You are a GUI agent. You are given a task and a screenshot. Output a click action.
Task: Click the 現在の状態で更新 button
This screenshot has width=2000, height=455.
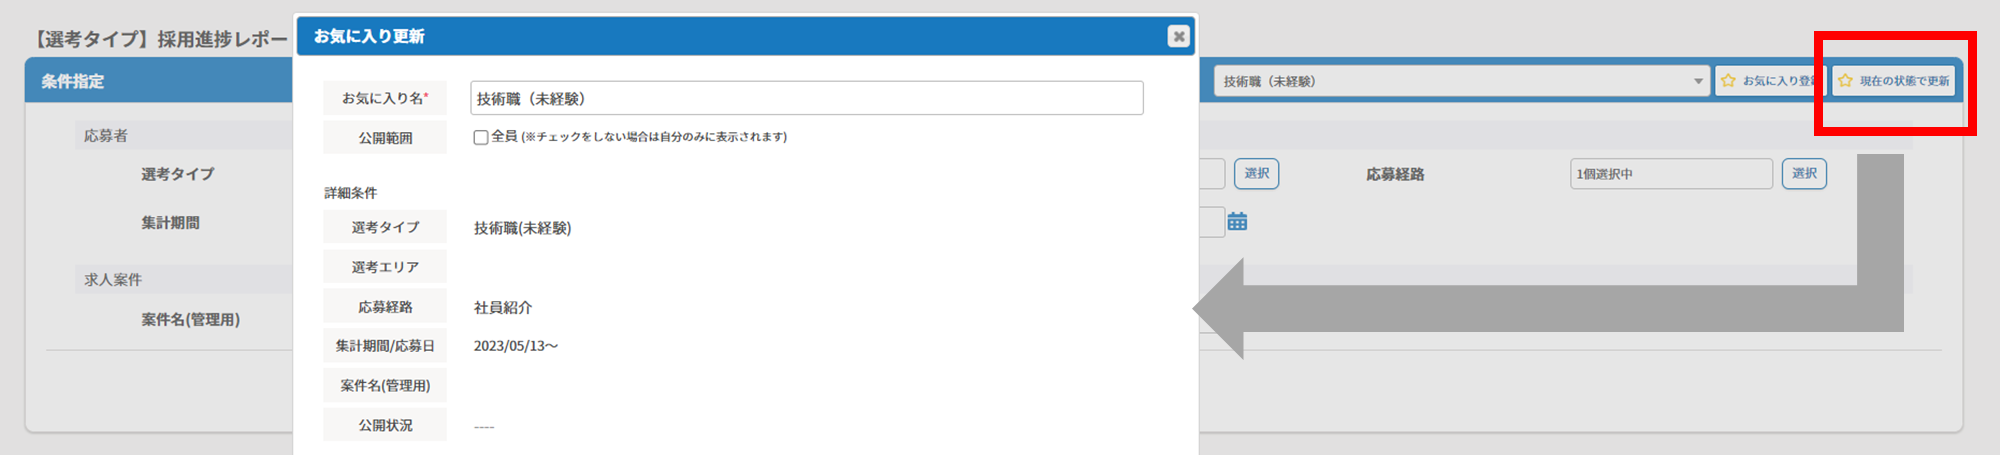point(1893,81)
